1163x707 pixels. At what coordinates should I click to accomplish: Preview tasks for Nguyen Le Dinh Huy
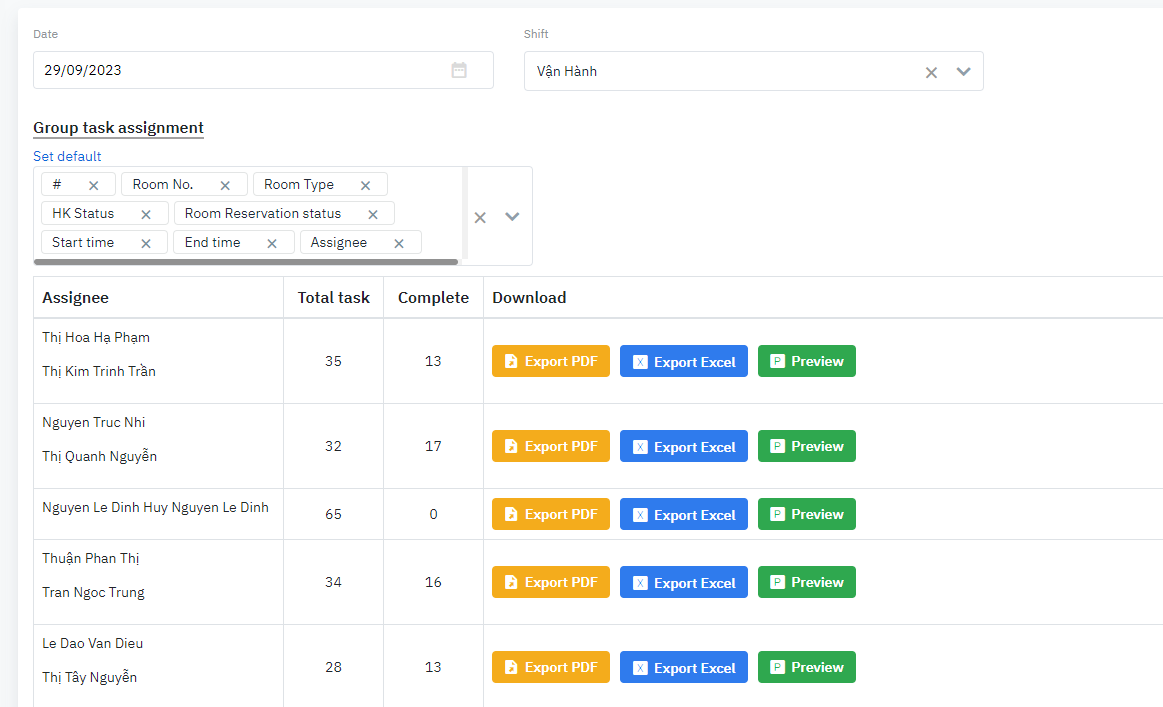[x=806, y=514]
